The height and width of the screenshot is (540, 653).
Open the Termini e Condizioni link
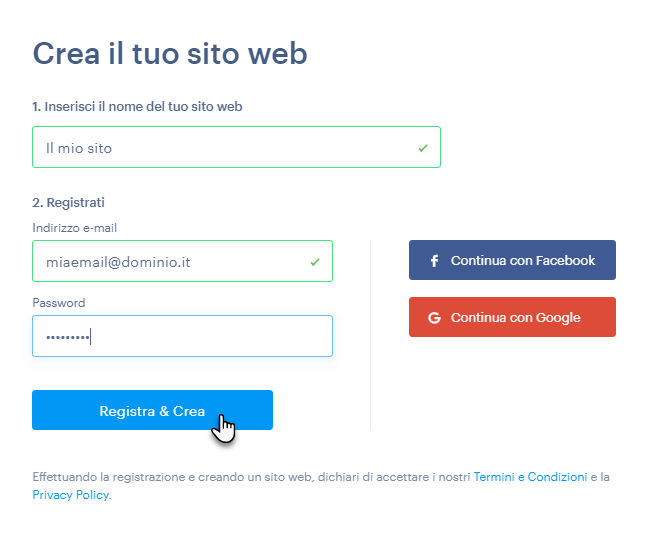(530, 477)
